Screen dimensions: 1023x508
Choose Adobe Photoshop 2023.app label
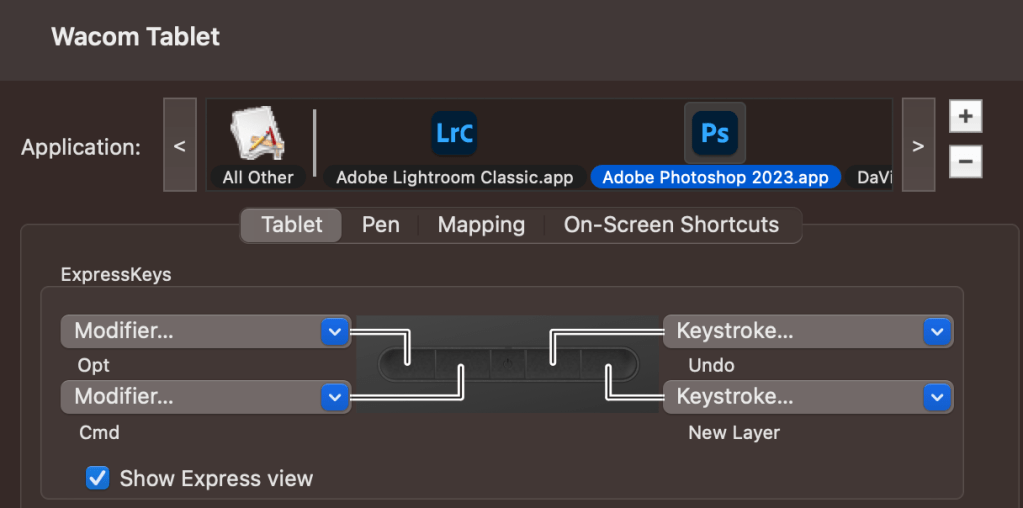tap(715, 178)
